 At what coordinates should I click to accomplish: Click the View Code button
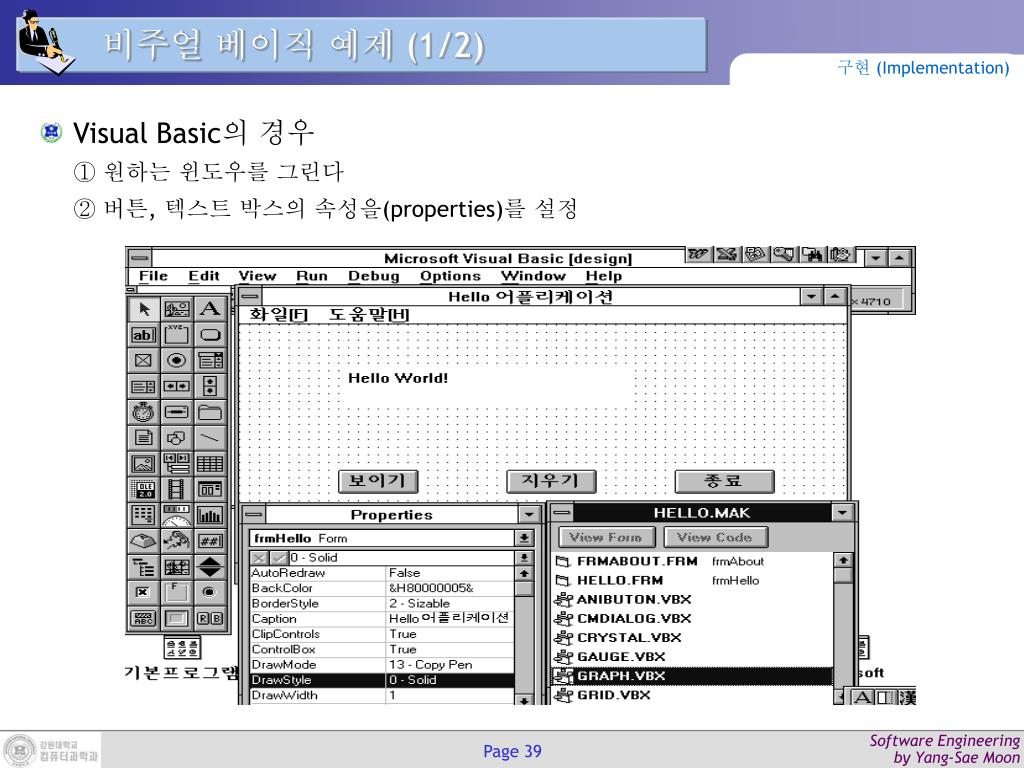point(716,537)
